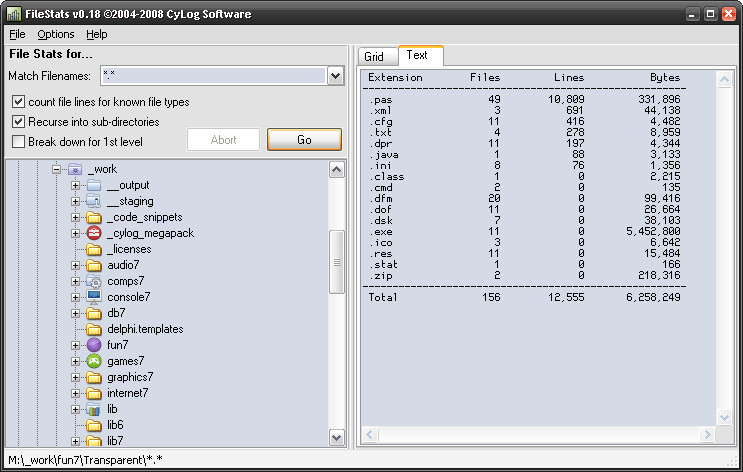This screenshot has height=472, width=743.
Task: Select the __output folder icon
Action: point(94,185)
